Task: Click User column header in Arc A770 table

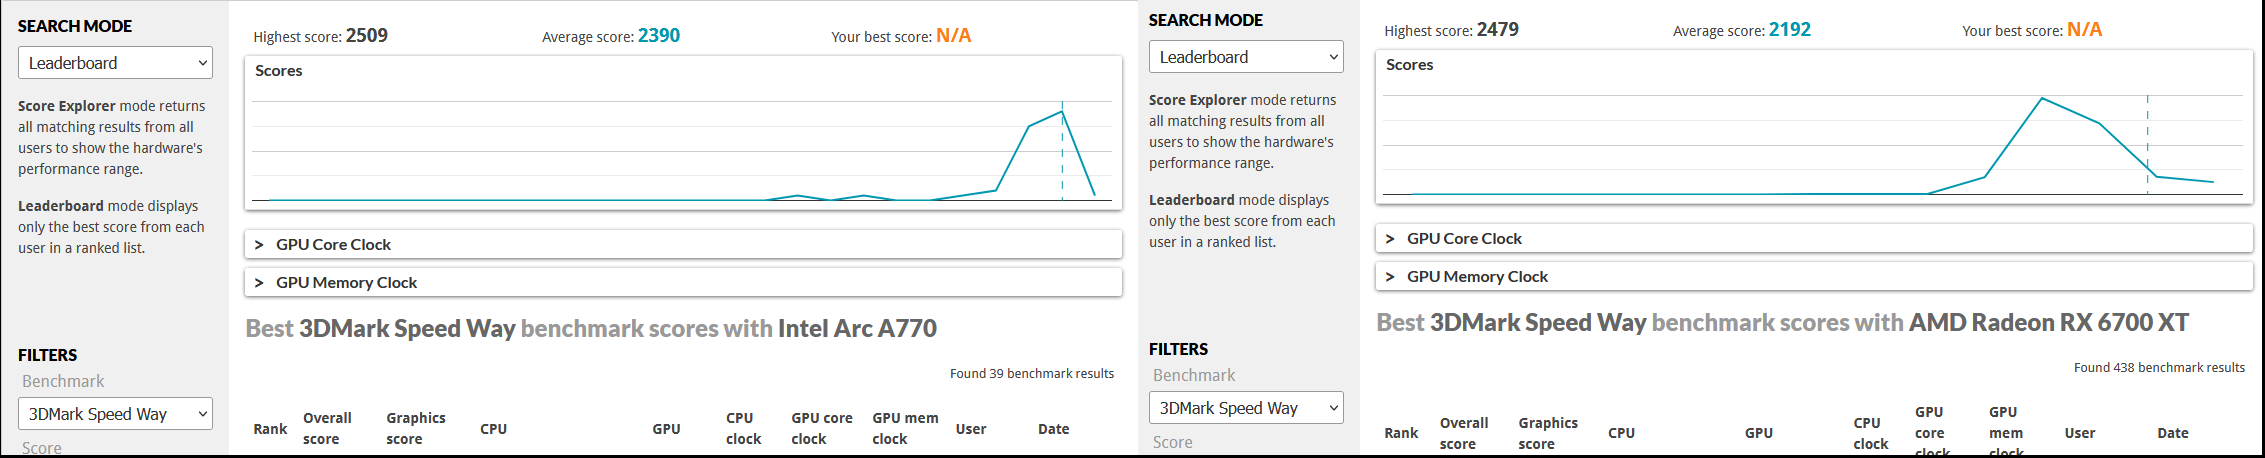Action: 971,429
